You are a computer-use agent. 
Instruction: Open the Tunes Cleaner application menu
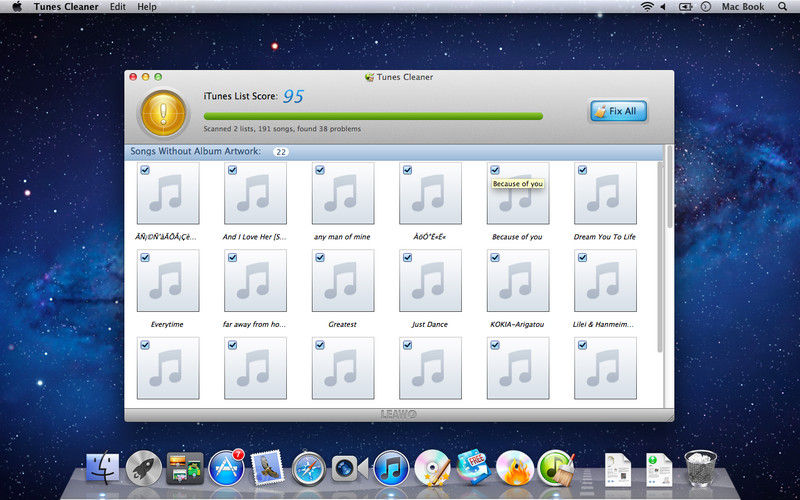[x=66, y=7]
